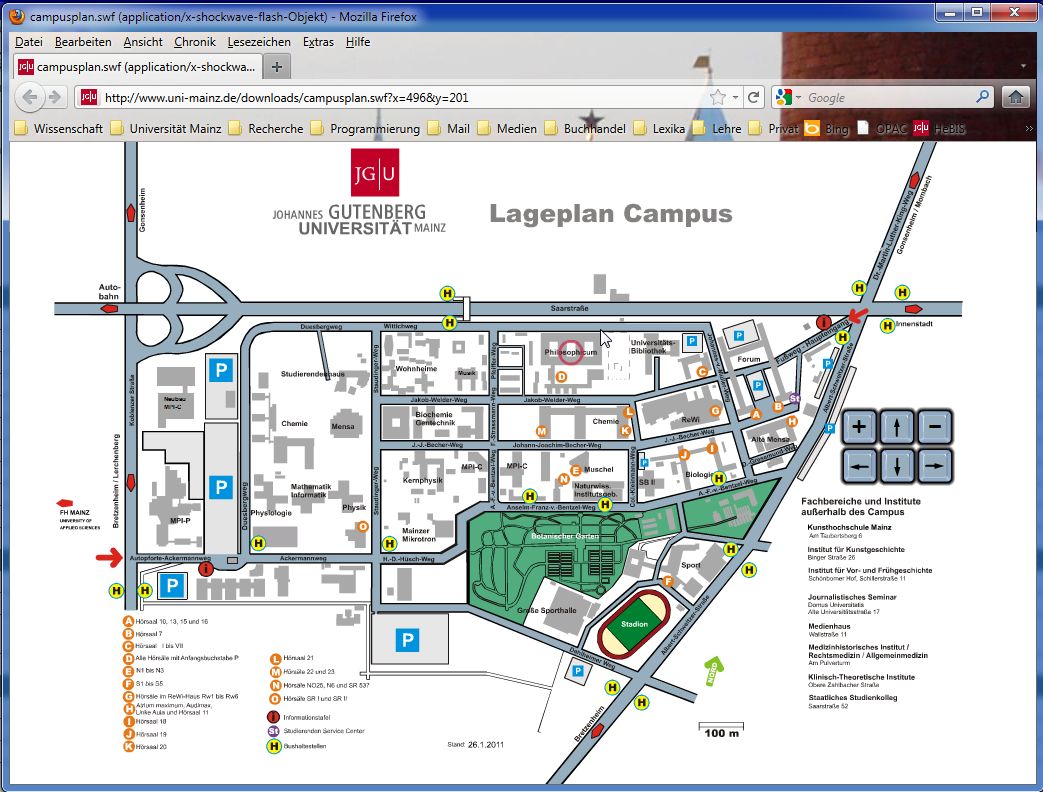Pan map down with the down arrow button

click(897, 466)
